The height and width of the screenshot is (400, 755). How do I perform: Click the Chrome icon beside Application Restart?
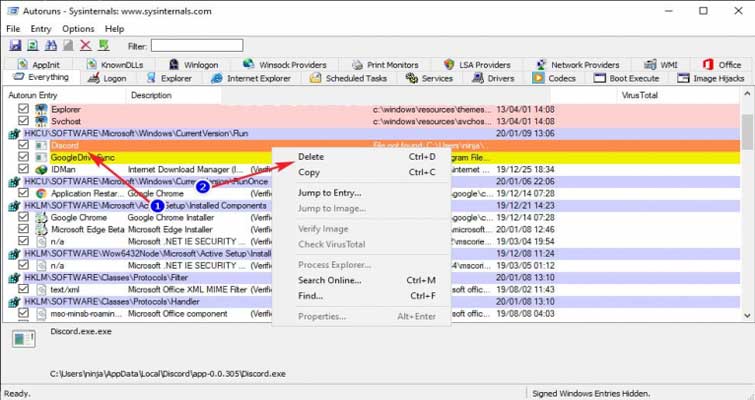[x=41, y=194]
